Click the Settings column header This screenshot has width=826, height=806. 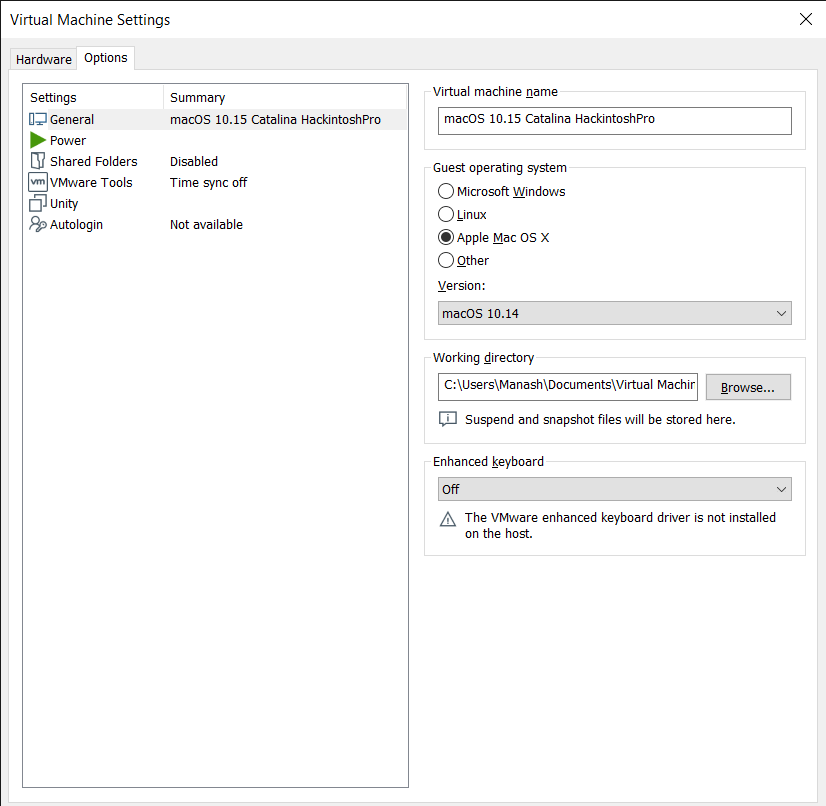(94, 97)
